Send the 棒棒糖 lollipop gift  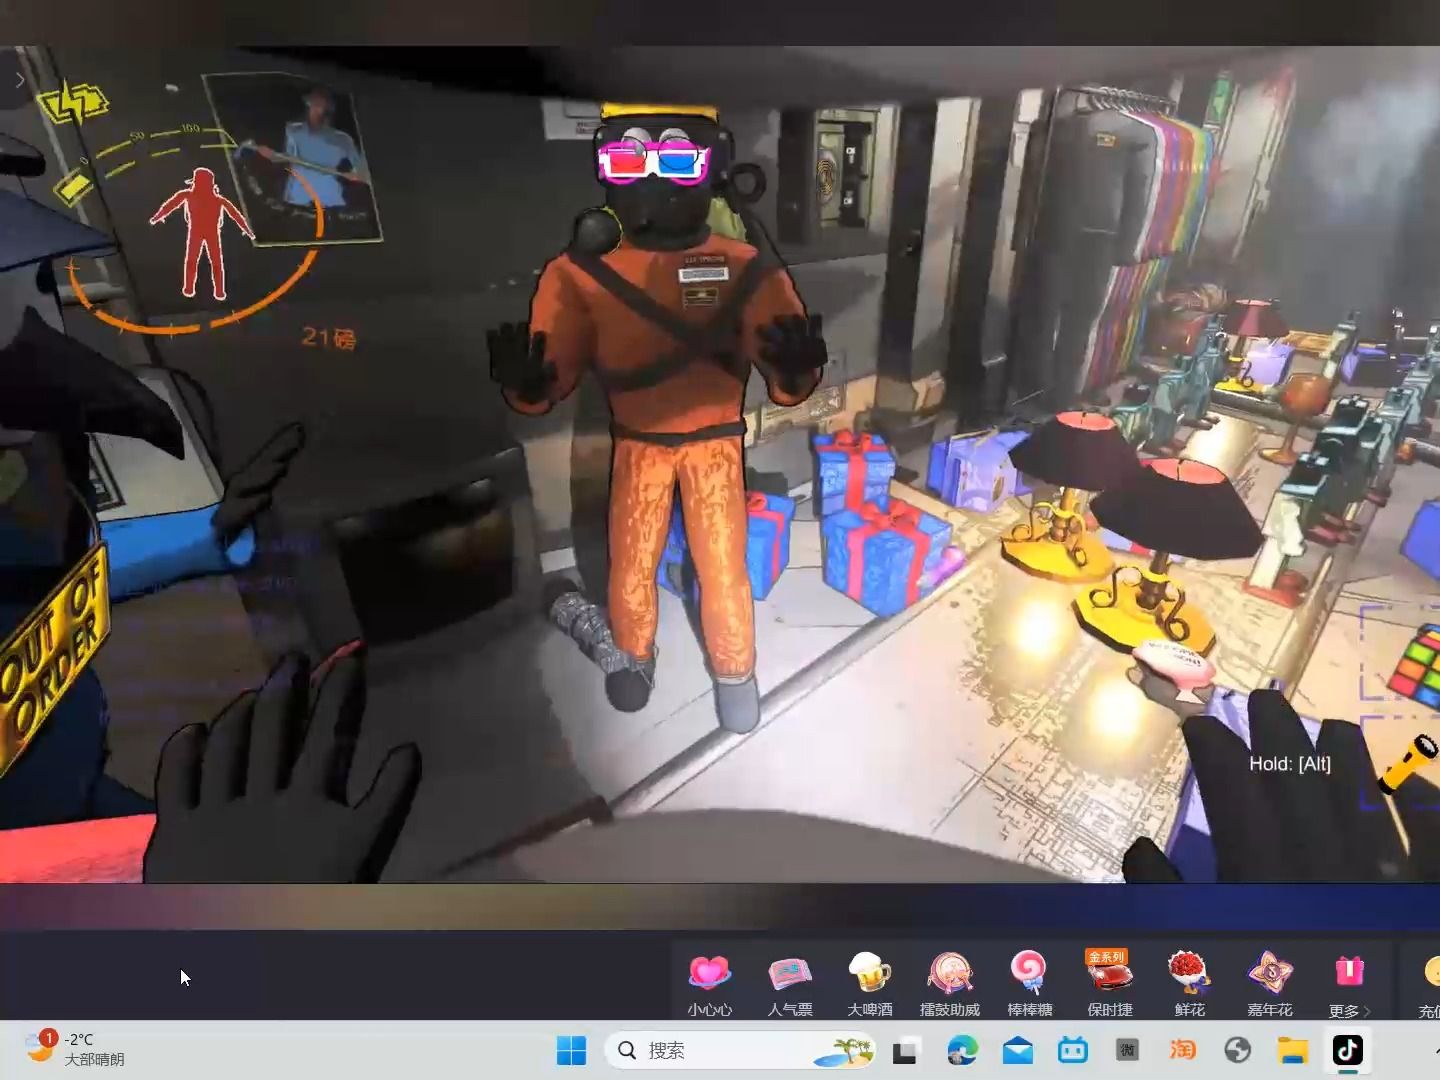(x=1029, y=983)
